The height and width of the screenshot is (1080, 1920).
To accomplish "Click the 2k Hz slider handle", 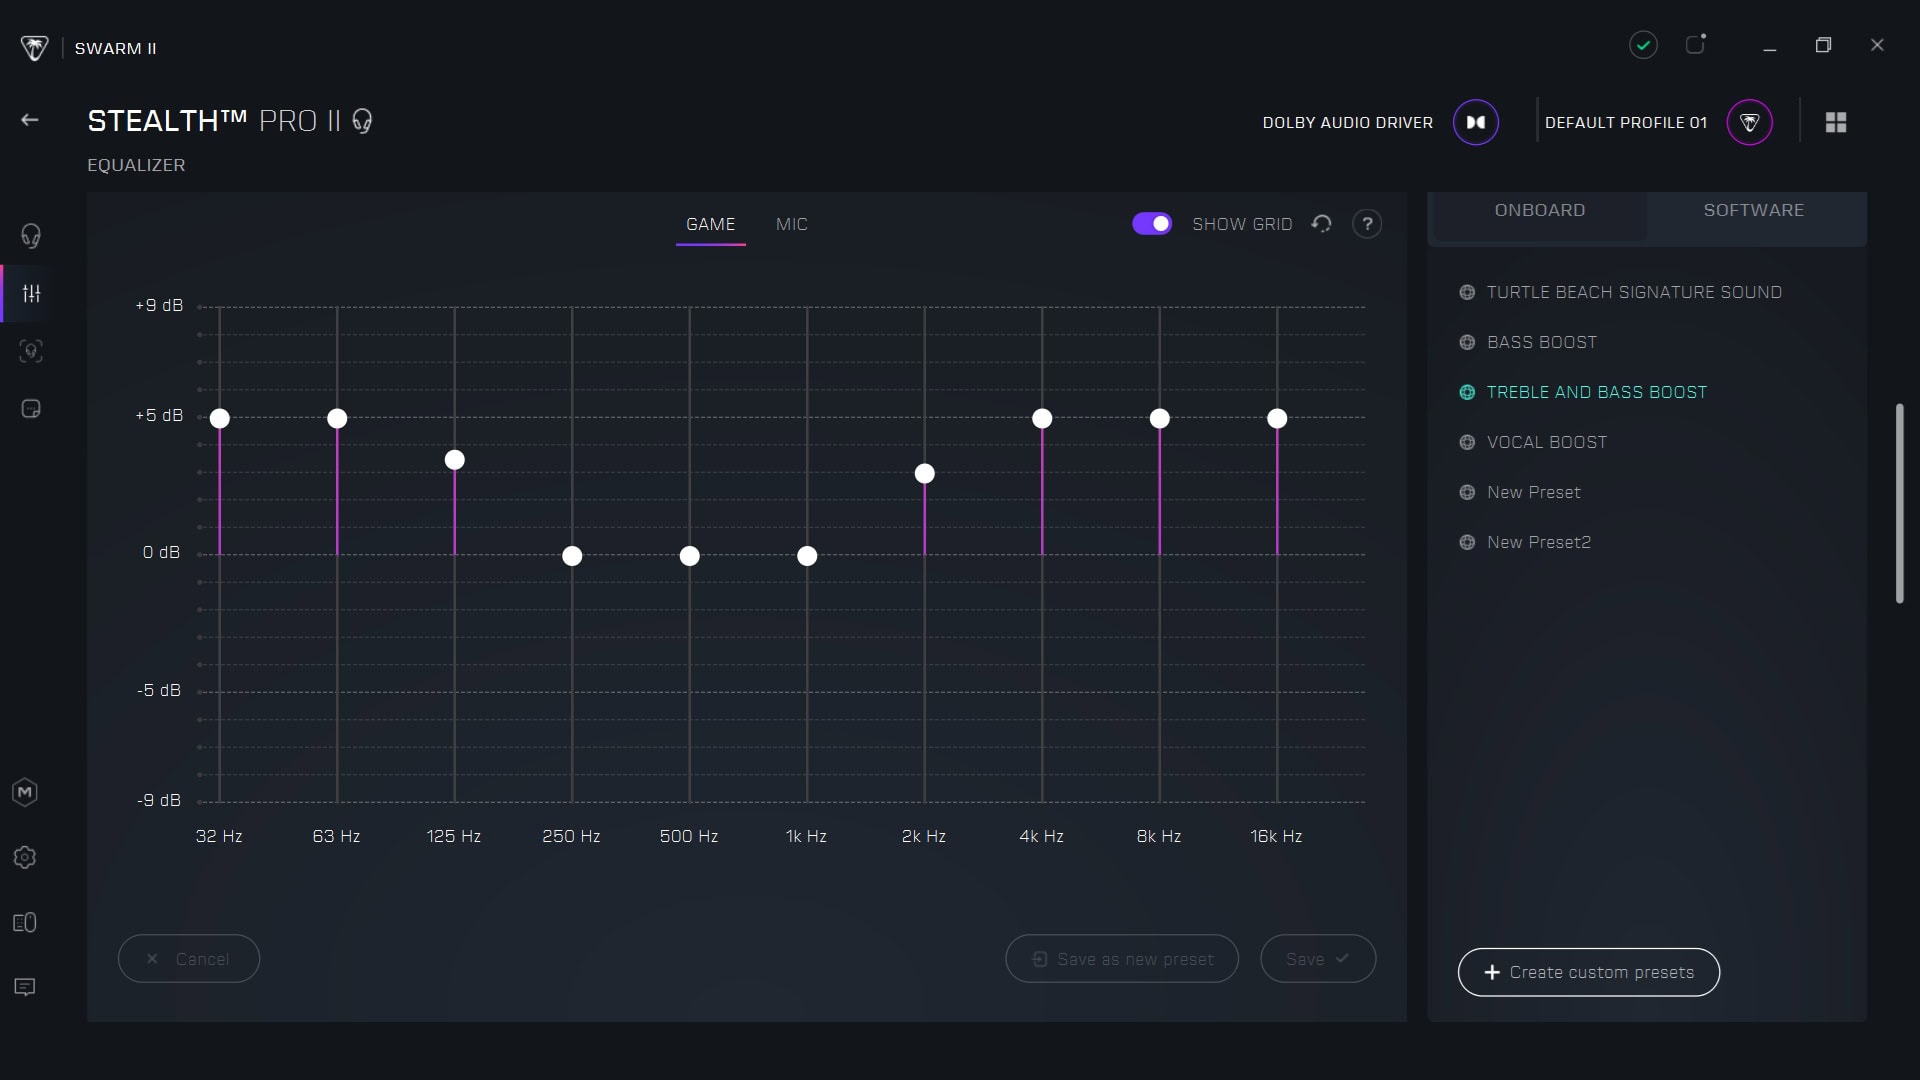I will point(925,474).
